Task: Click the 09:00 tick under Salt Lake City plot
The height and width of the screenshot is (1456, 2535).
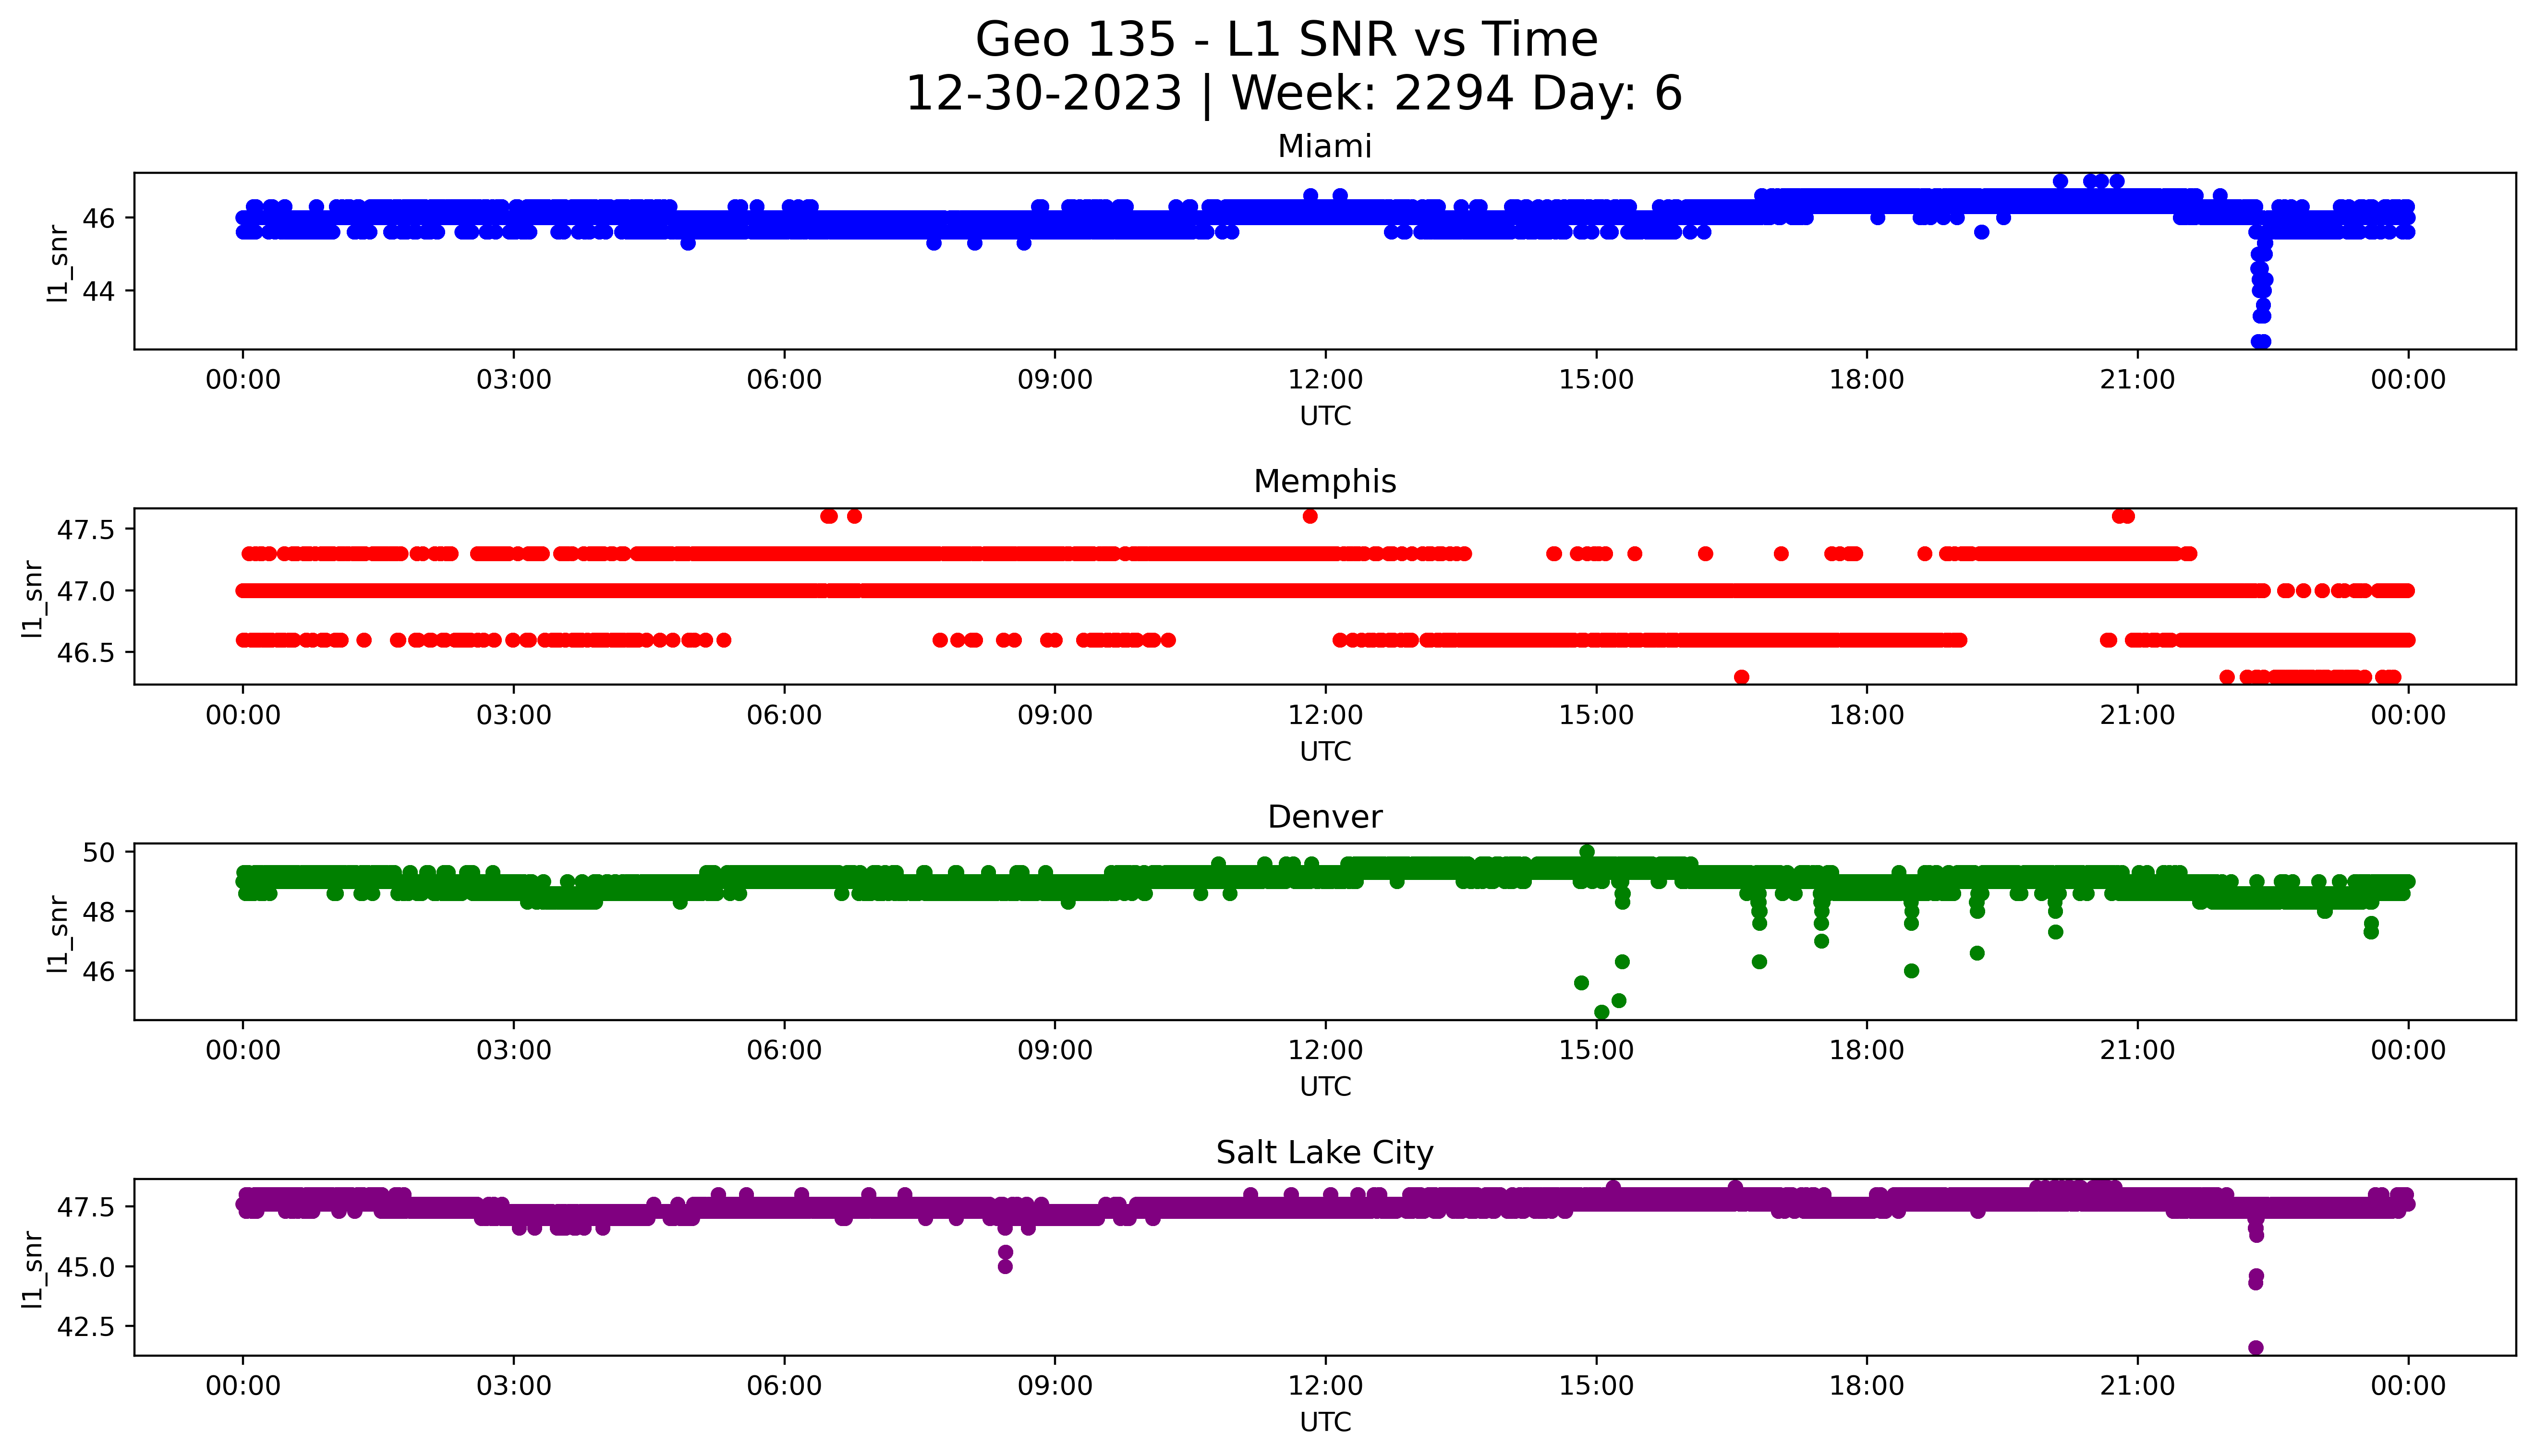Action: [x=1055, y=1386]
